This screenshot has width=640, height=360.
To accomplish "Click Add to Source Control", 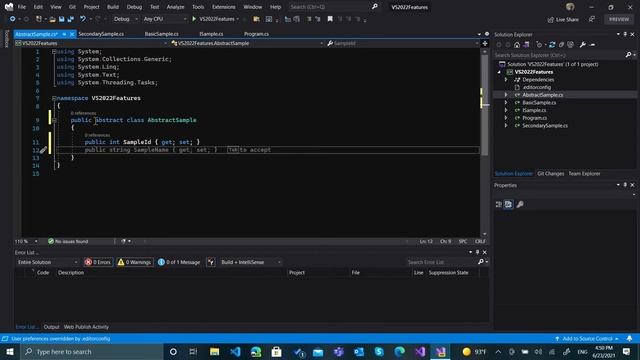I will pos(587,338).
